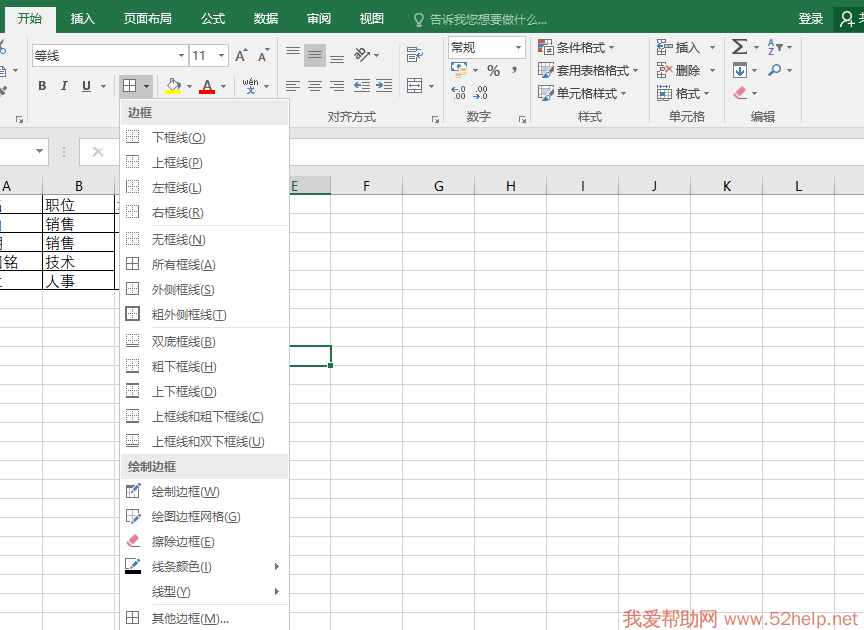Click the wrap text icon

[414, 56]
